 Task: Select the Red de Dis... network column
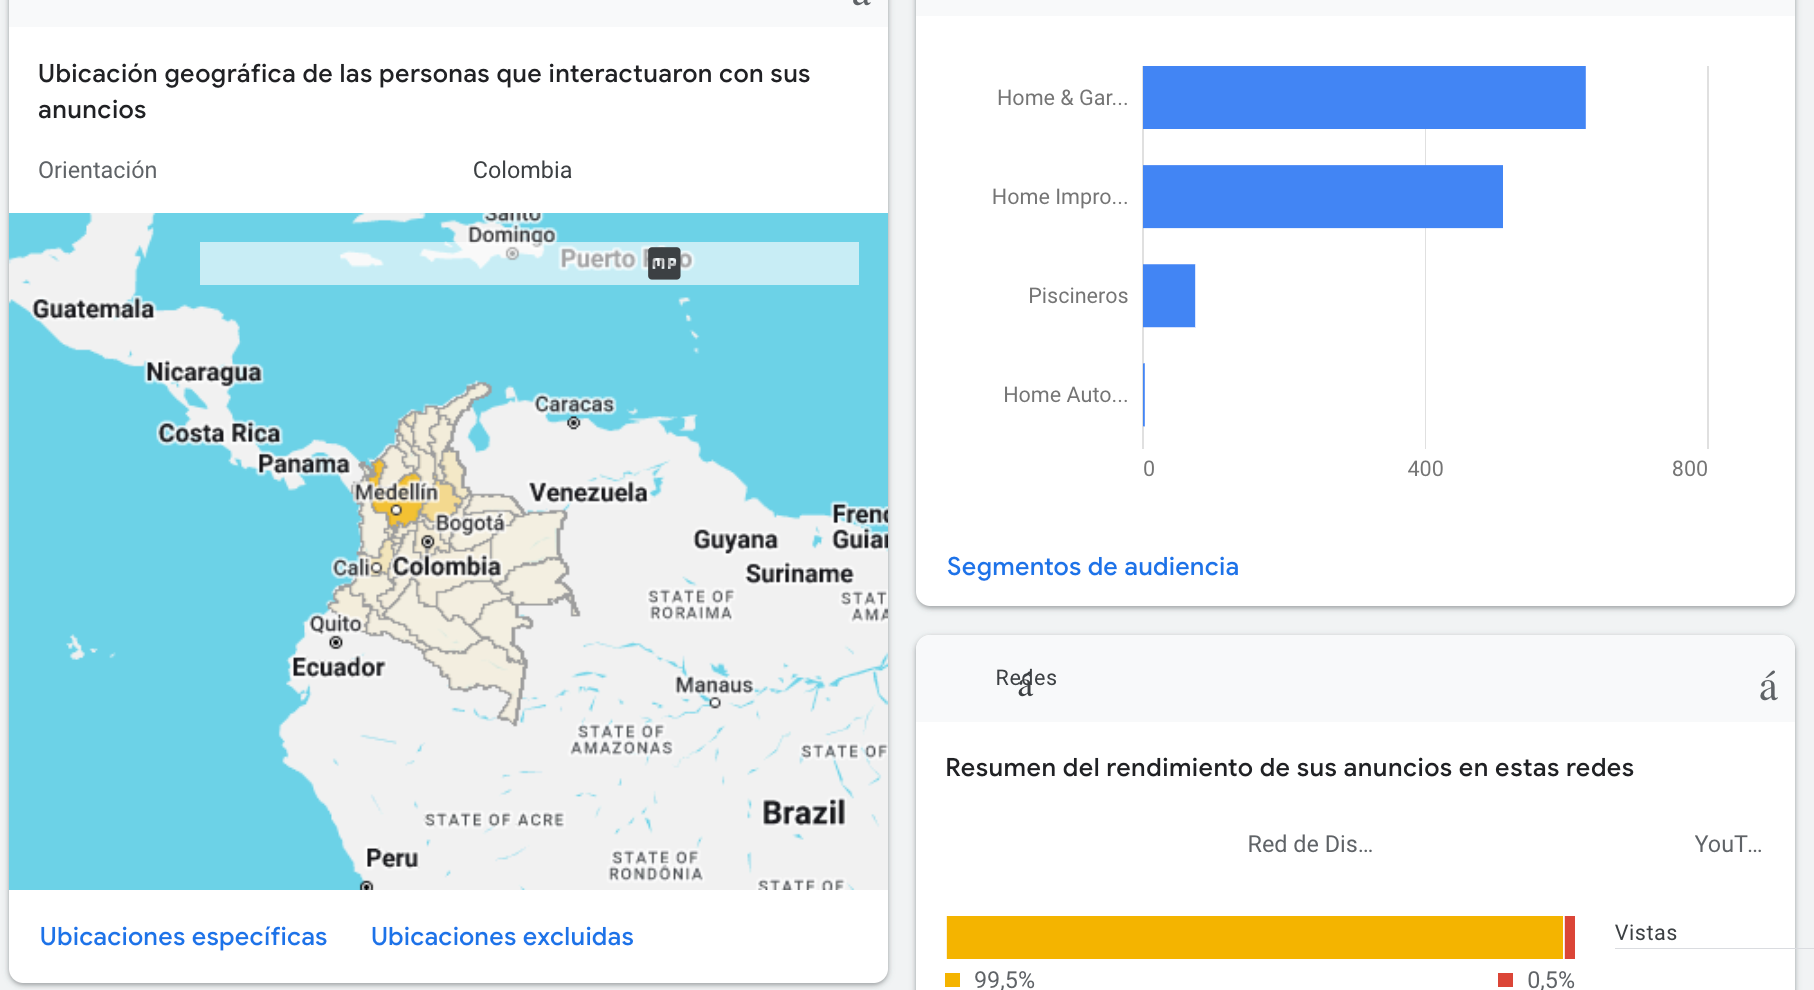point(1309,844)
